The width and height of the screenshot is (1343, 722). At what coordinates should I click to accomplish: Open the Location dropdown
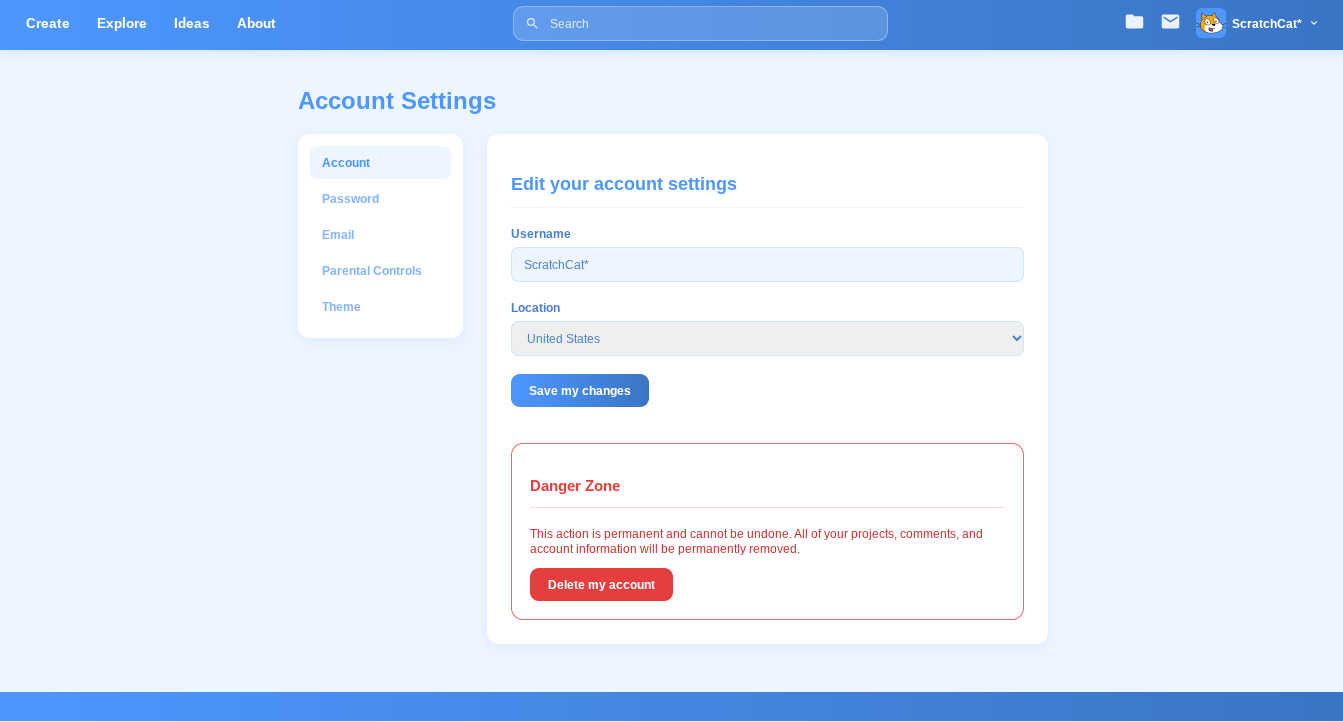coord(767,339)
